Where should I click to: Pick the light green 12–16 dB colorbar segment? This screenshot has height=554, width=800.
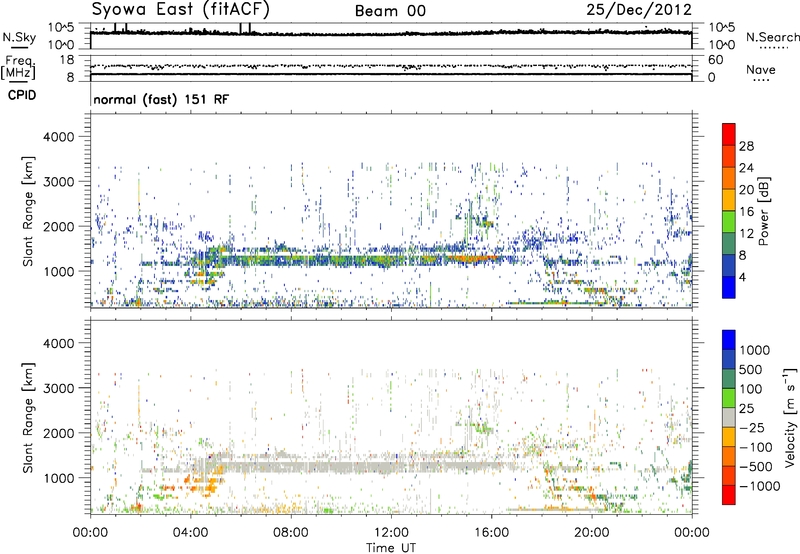tap(729, 222)
